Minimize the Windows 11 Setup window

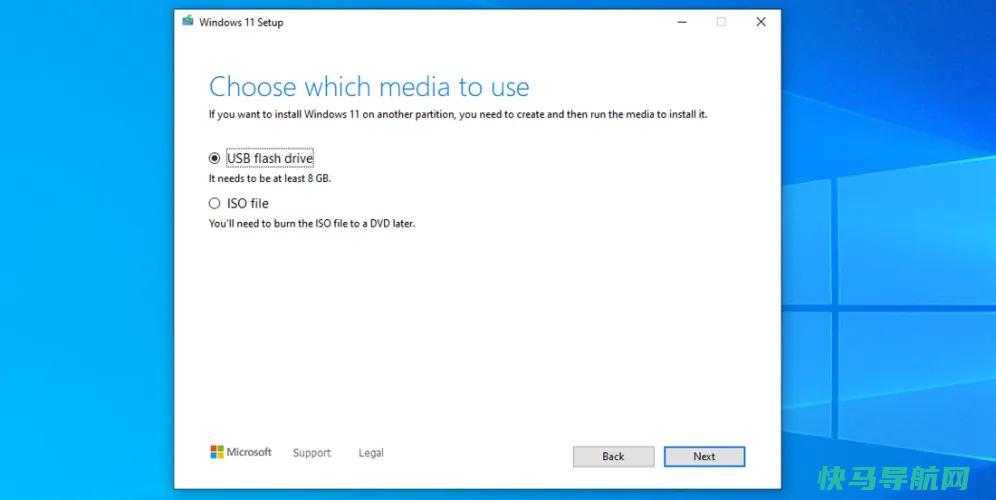coord(682,22)
